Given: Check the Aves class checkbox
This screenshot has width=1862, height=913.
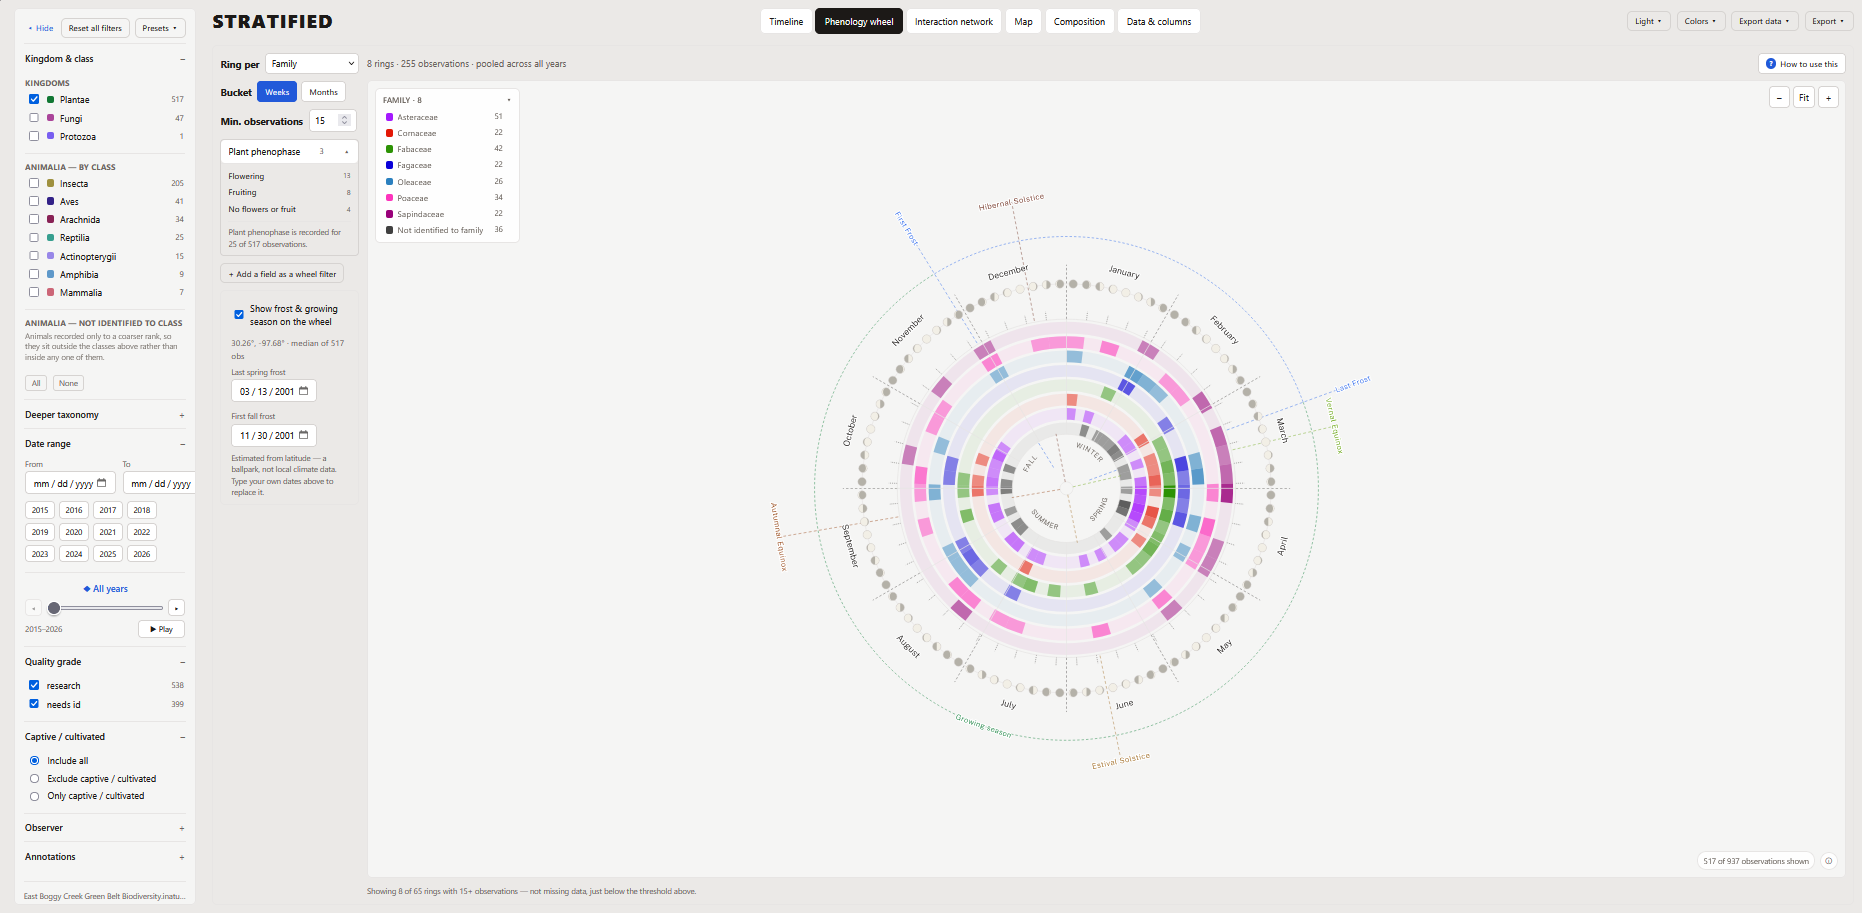Looking at the screenshot, I should click(34, 201).
